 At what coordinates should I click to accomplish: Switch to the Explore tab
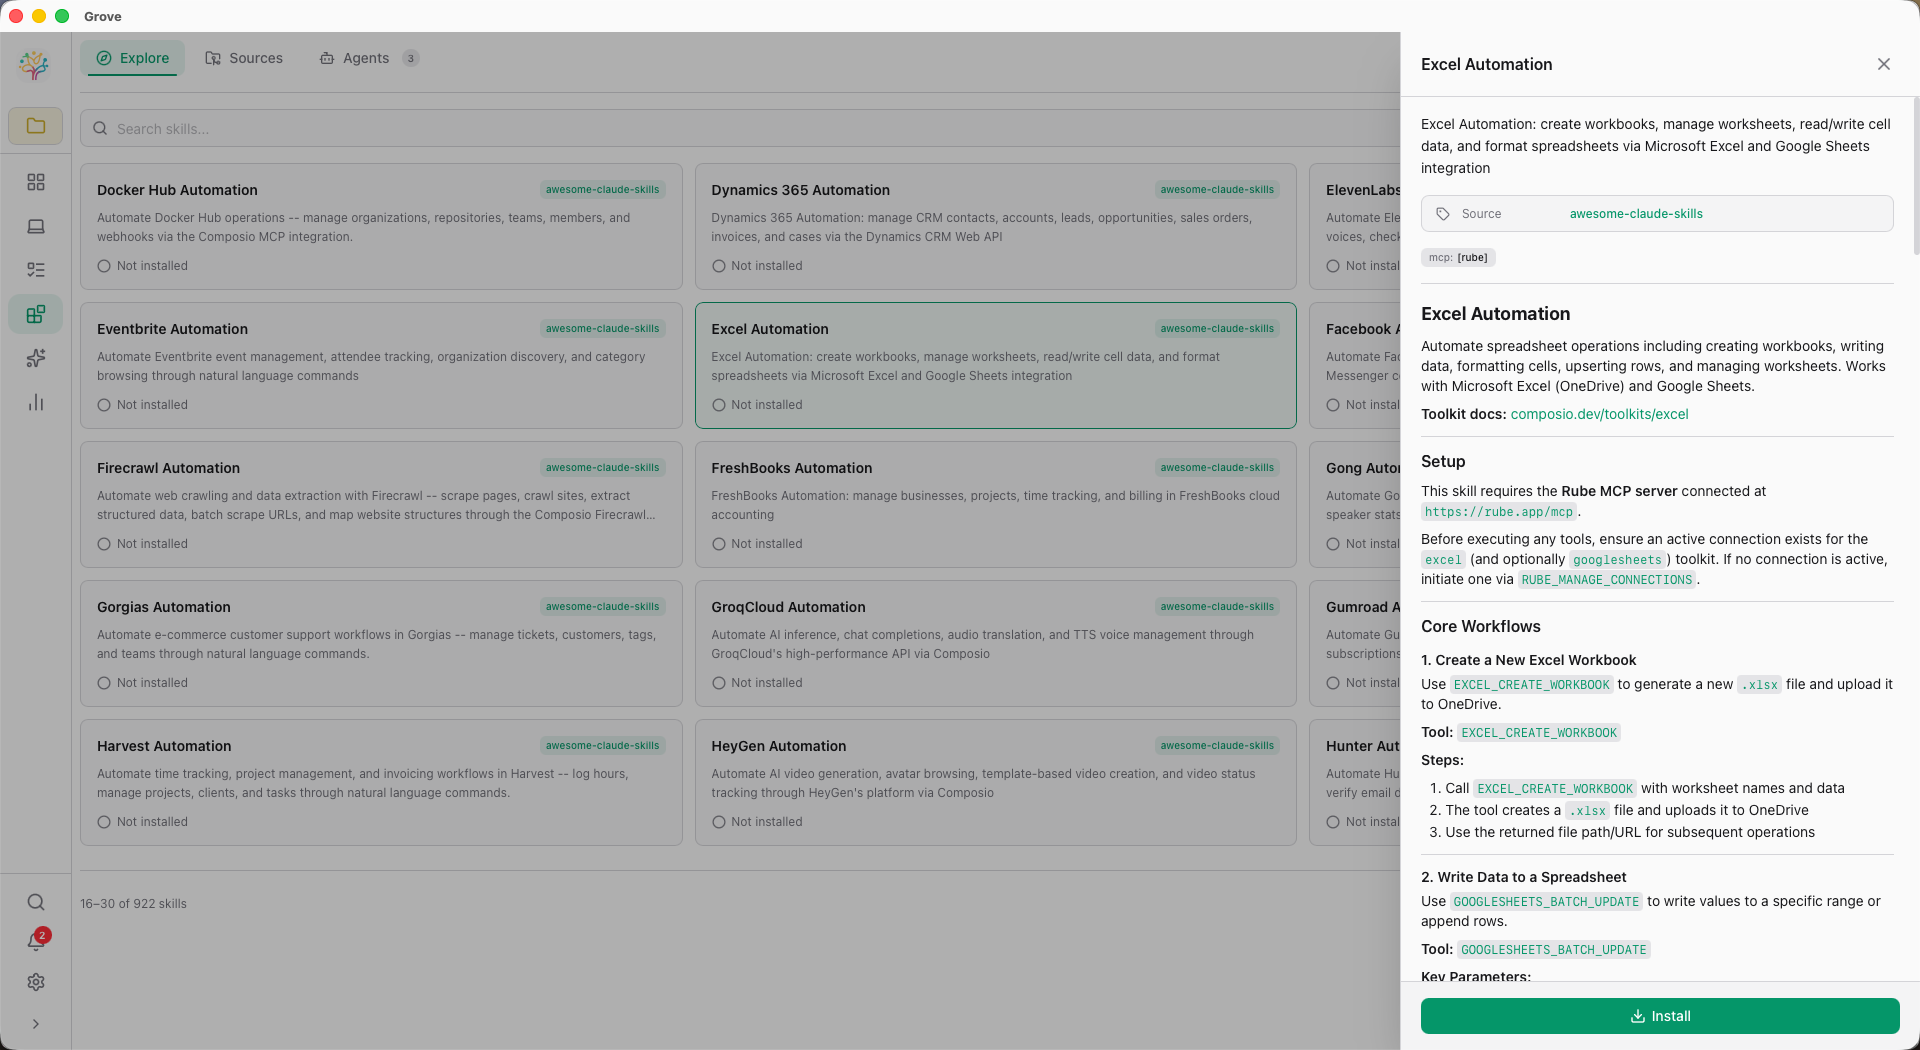point(132,58)
